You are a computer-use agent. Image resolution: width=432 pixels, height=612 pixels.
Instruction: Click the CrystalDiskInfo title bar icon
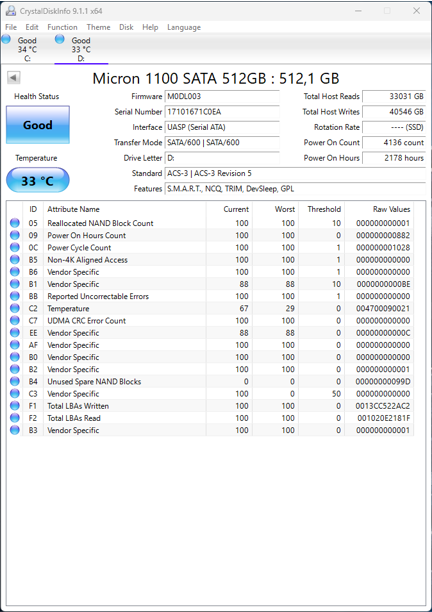click(11, 11)
